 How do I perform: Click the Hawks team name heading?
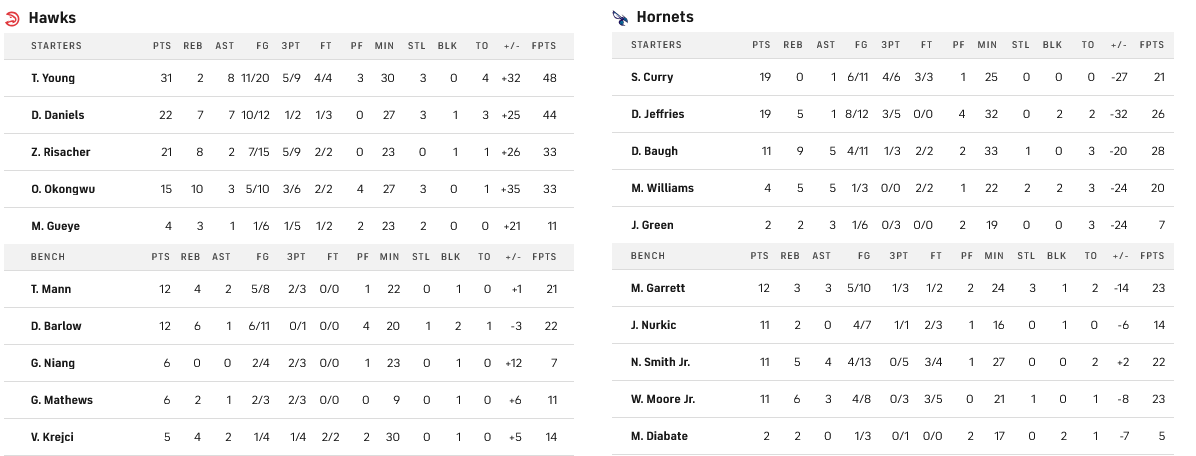52,18
